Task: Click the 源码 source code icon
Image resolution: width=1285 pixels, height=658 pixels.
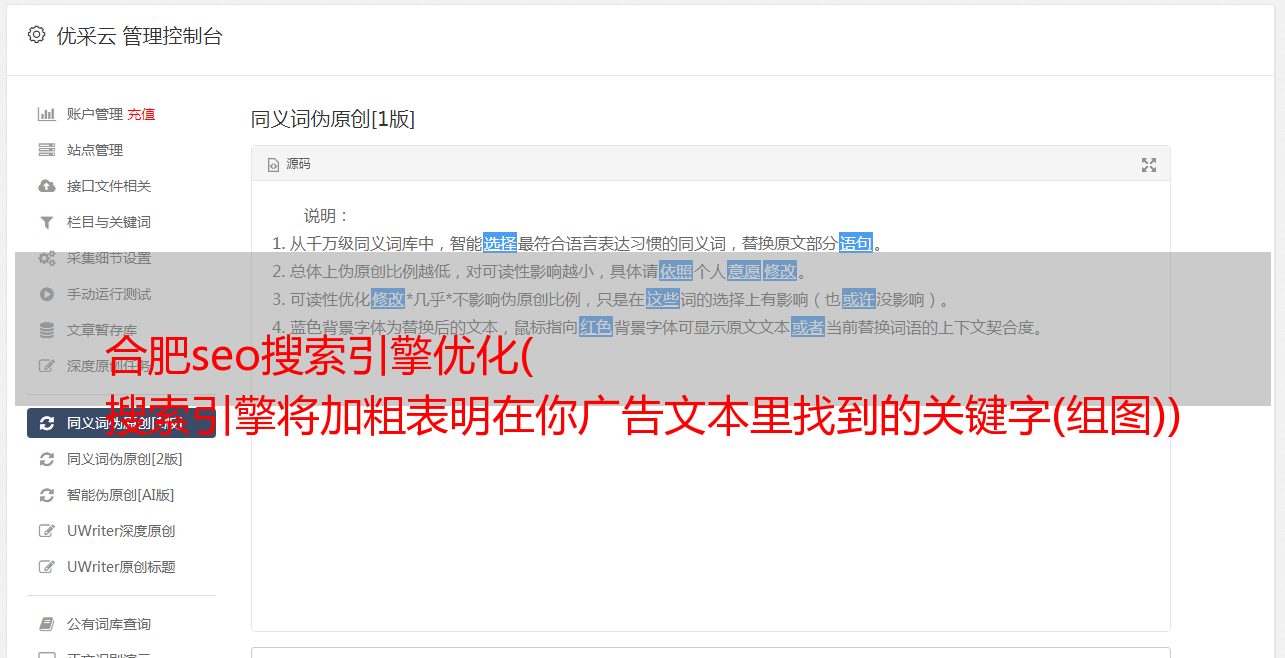Action: pos(273,165)
